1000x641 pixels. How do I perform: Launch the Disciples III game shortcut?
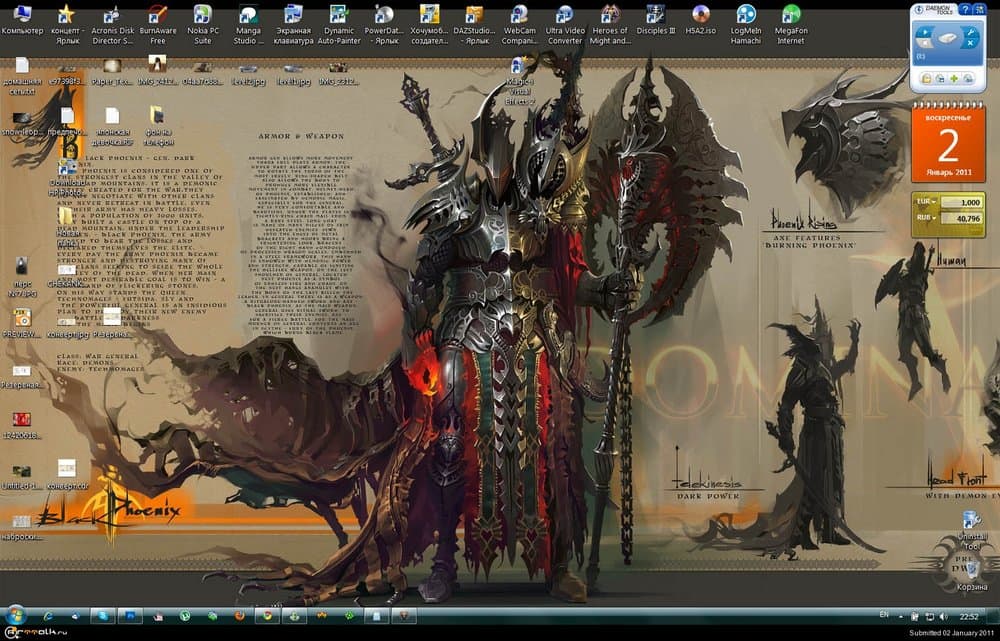[x=656, y=15]
